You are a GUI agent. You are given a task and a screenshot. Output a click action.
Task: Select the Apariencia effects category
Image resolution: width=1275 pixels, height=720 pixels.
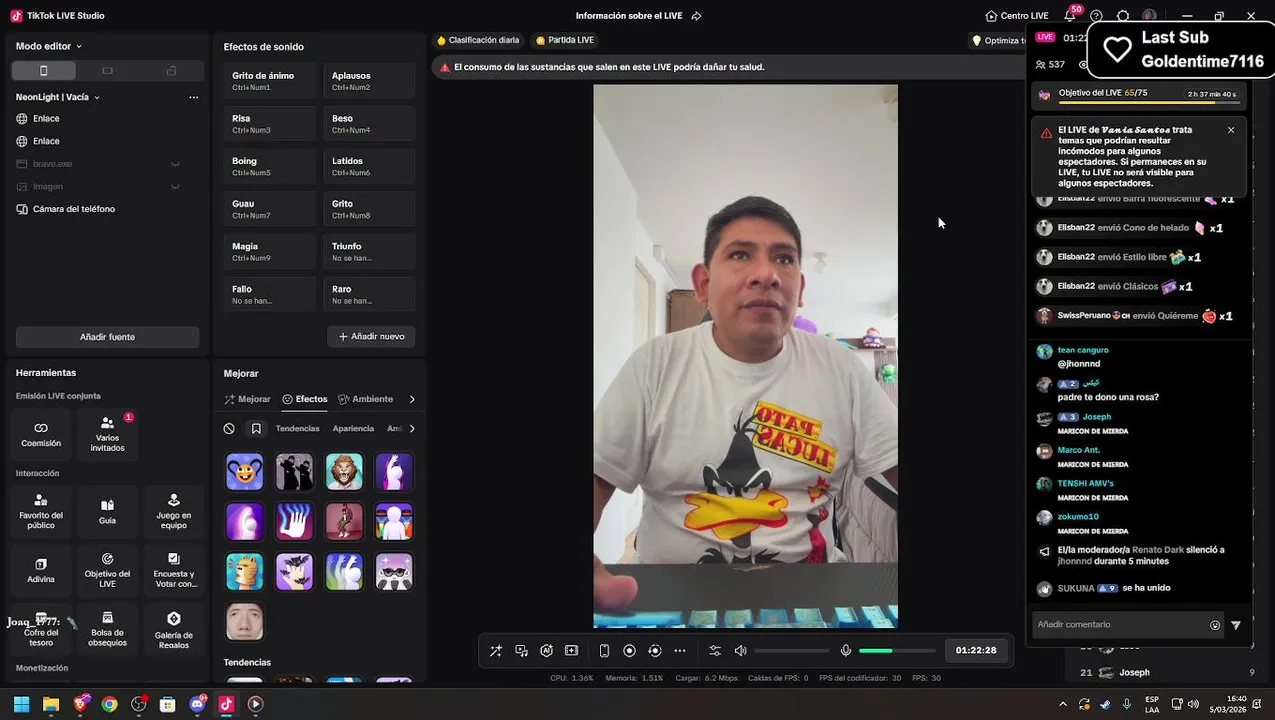[353, 429]
